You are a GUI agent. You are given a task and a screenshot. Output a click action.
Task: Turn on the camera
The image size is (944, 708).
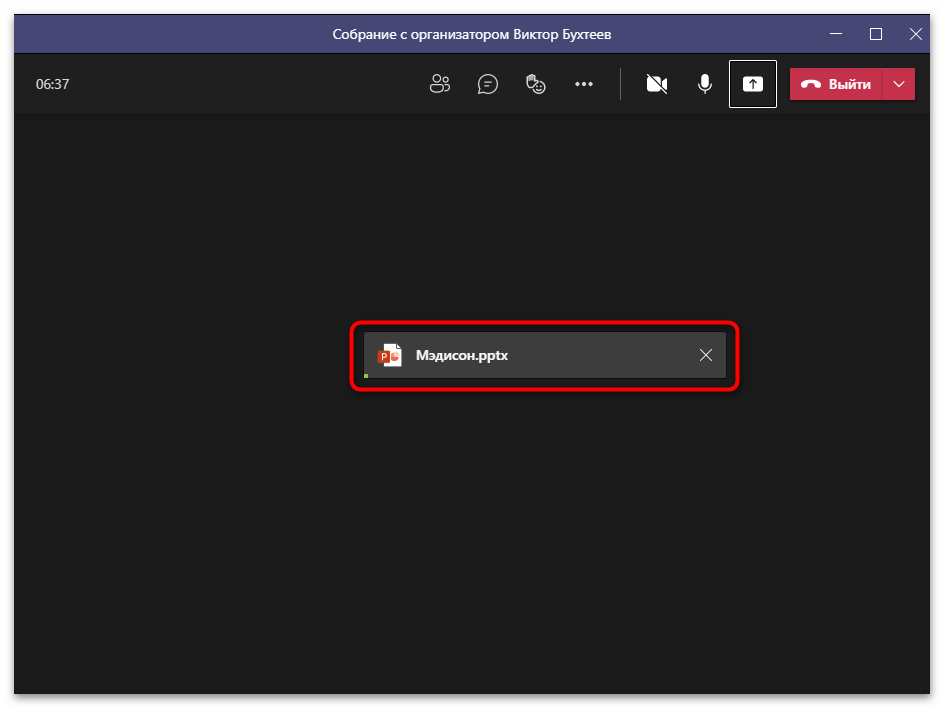click(657, 84)
